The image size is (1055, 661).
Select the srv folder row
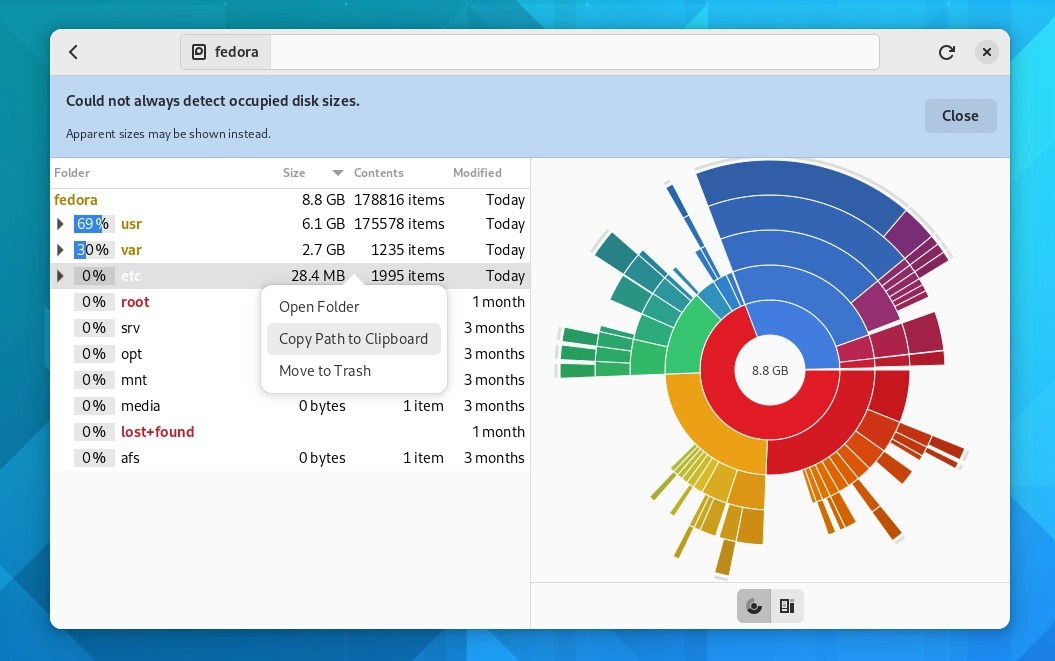[x=290, y=328]
